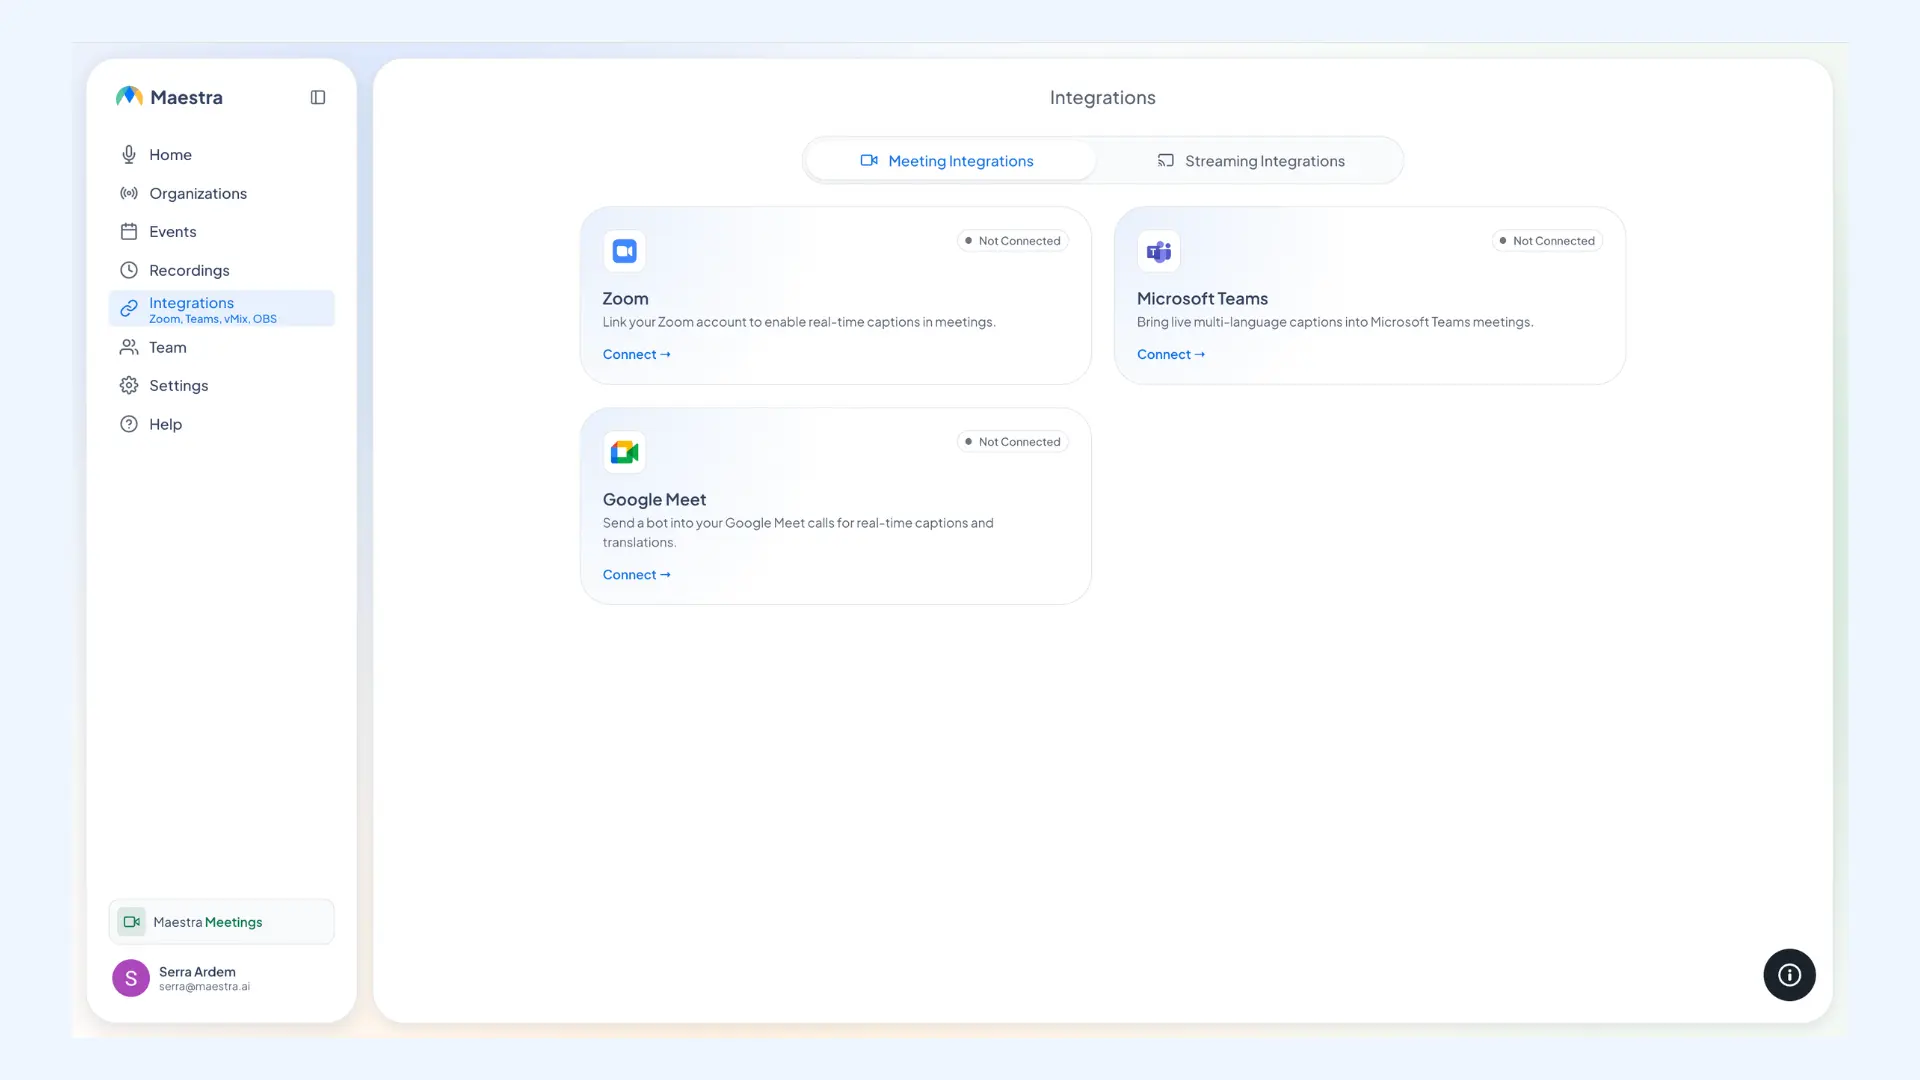The width and height of the screenshot is (1920, 1080).
Task: Click the cast icon in Streaming Integrations tab
Action: click(x=1166, y=160)
